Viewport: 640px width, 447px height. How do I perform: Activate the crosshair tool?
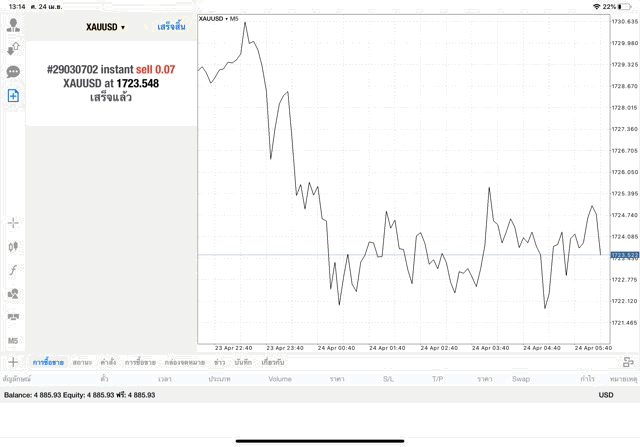13,223
